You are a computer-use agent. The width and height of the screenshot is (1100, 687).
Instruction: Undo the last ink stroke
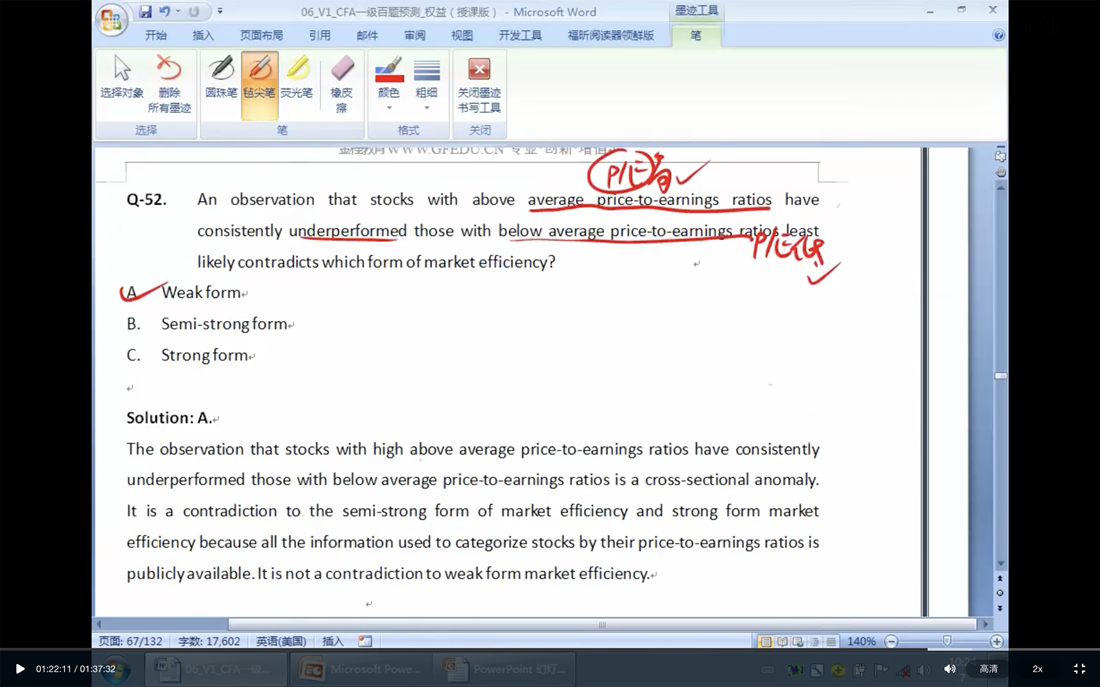(x=164, y=11)
